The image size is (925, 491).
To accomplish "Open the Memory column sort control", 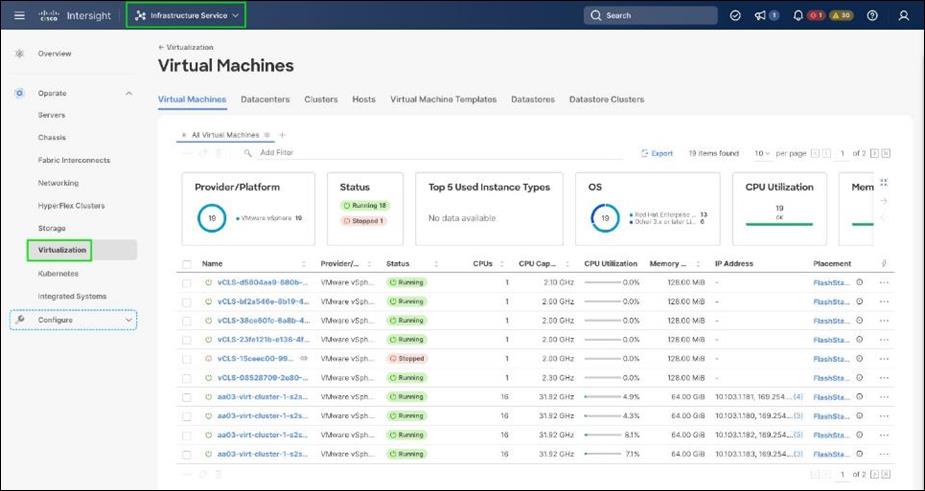I will click(x=698, y=264).
